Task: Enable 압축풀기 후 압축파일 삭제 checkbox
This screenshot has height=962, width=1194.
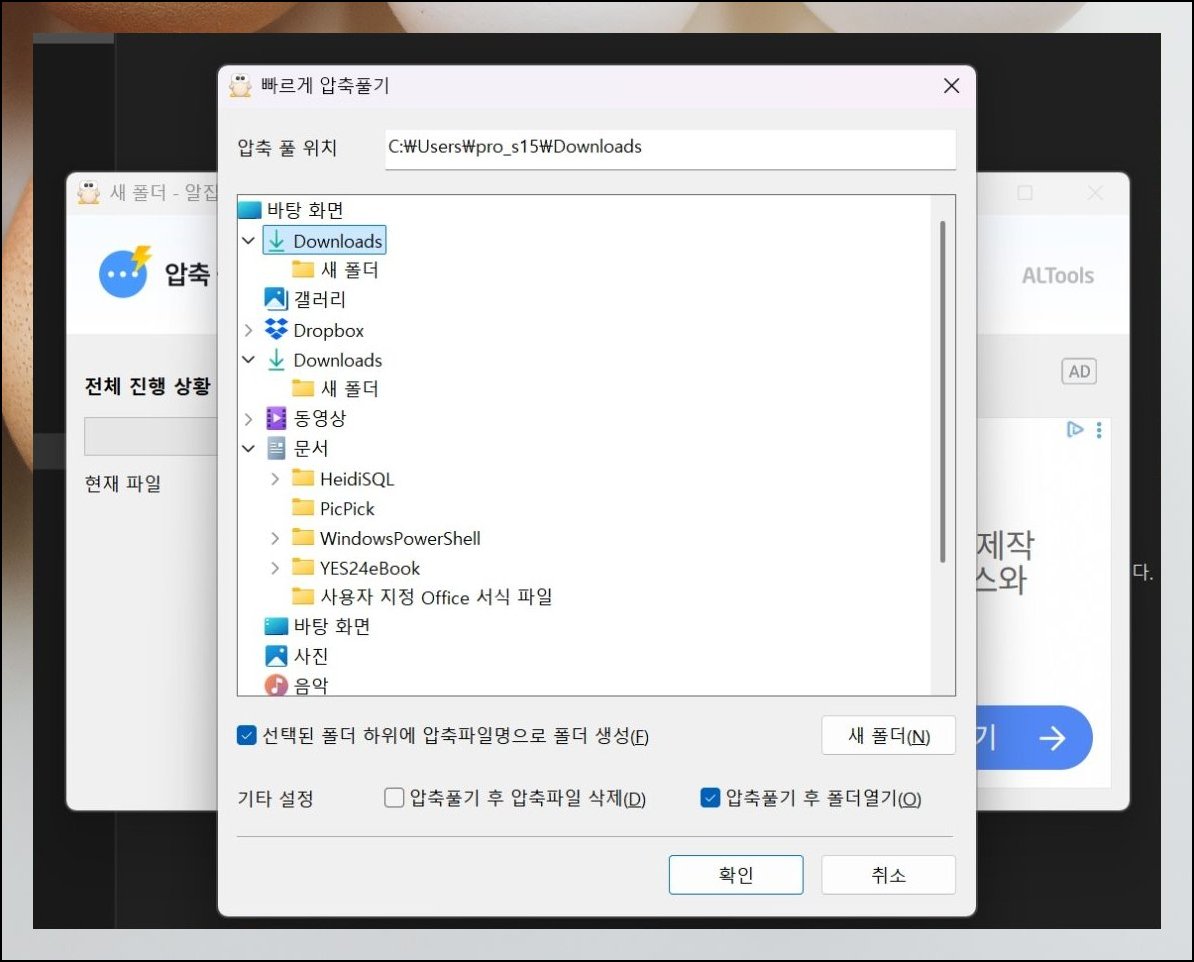Action: 394,797
